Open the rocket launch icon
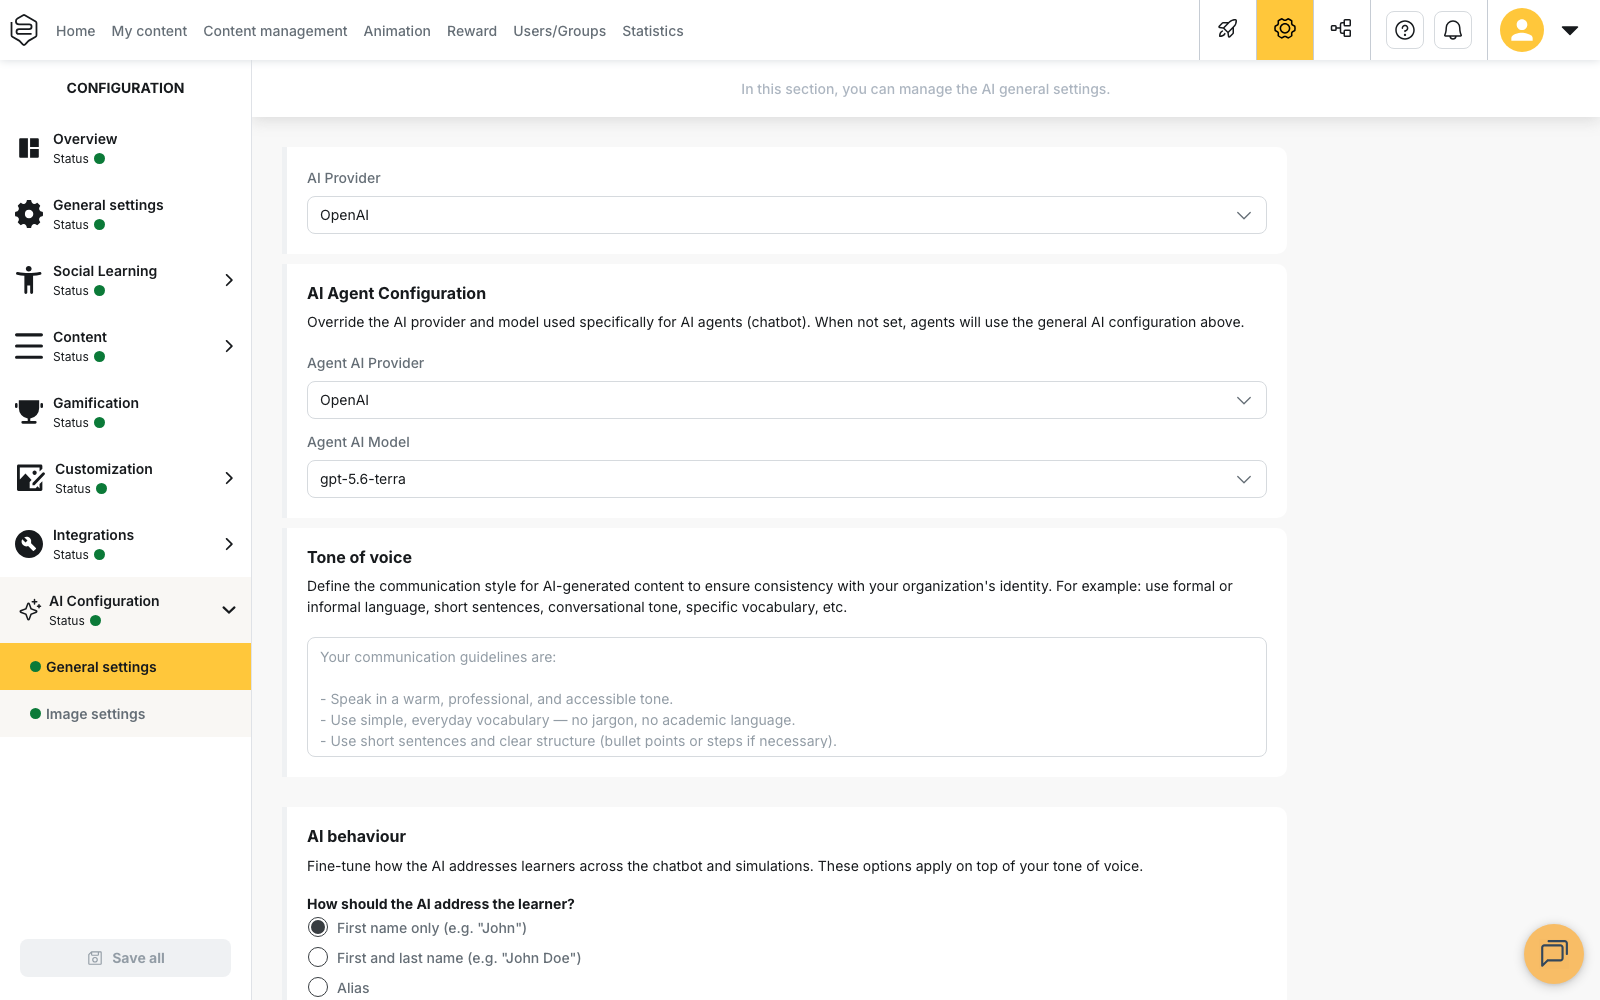This screenshot has height=1000, width=1600. click(x=1228, y=30)
